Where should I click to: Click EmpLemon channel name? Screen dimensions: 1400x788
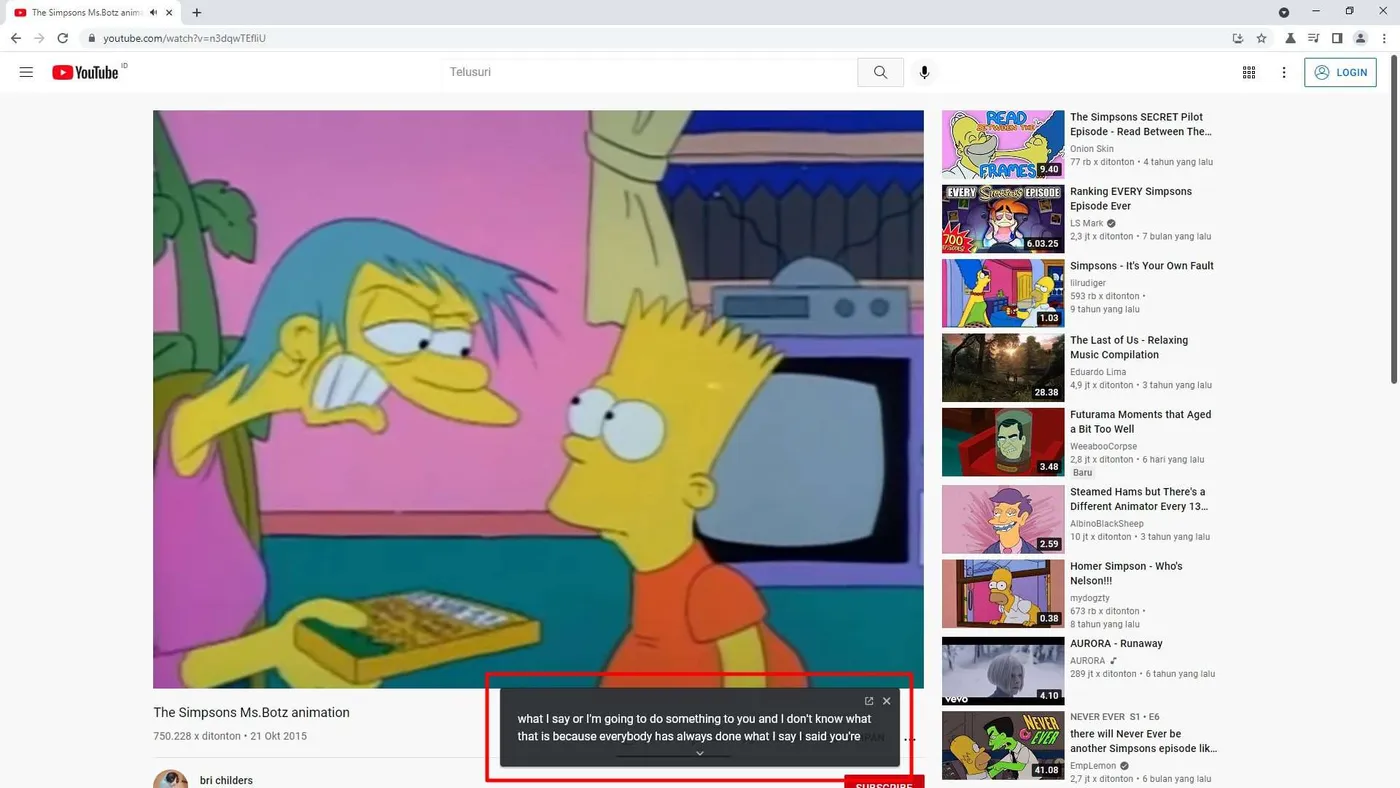pyautogui.click(x=1093, y=766)
